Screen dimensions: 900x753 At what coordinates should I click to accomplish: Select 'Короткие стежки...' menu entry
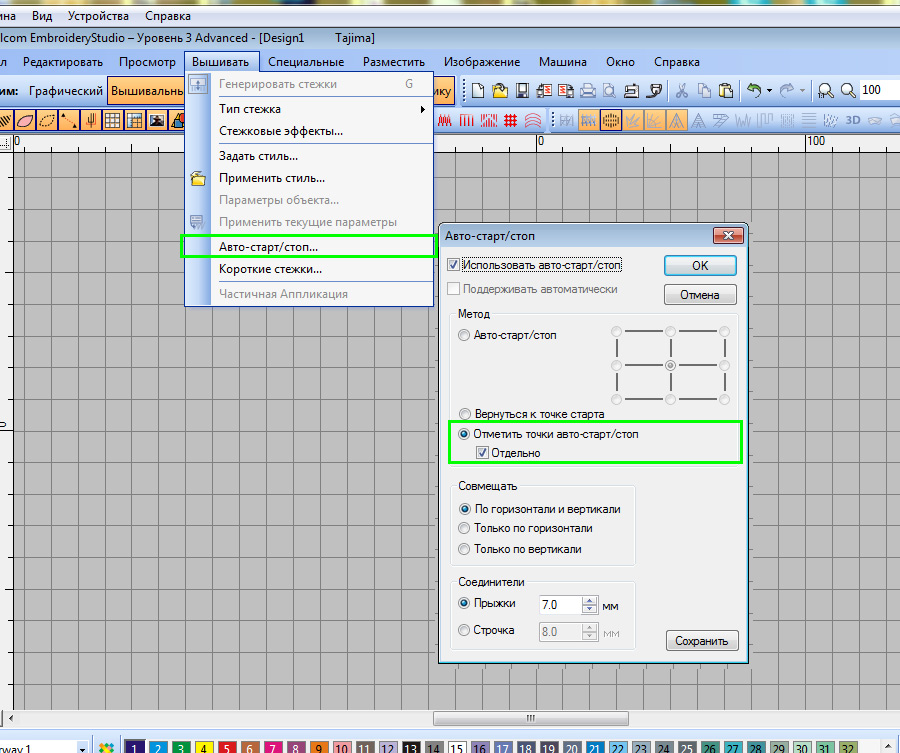coord(270,269)
